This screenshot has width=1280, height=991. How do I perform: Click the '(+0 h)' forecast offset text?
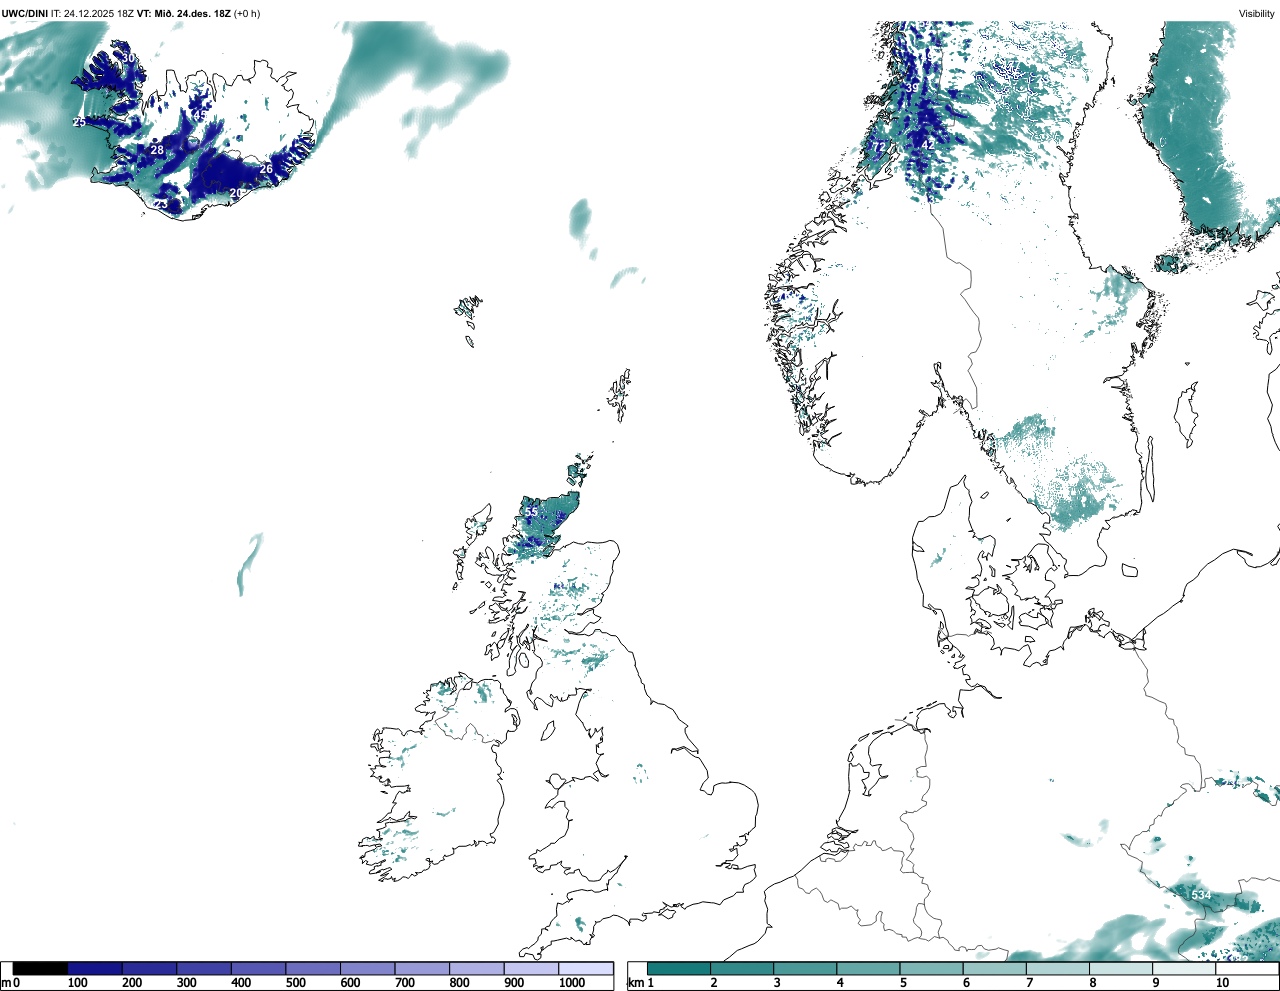(247, 14)
